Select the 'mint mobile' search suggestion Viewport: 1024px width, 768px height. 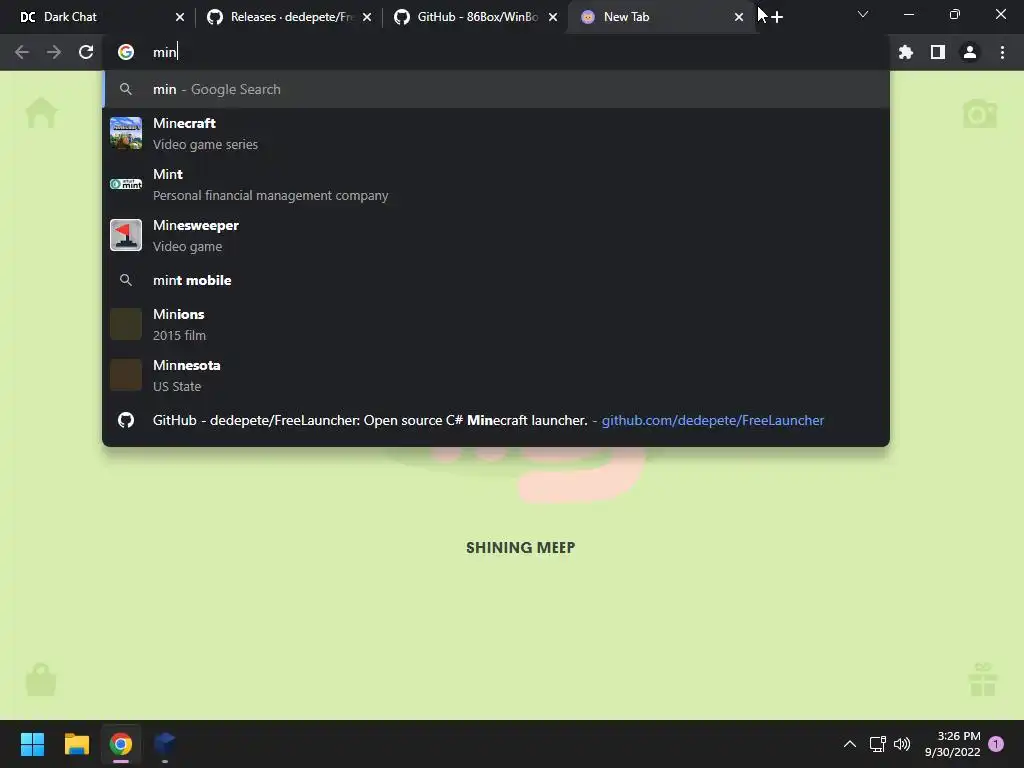[496, 280]
